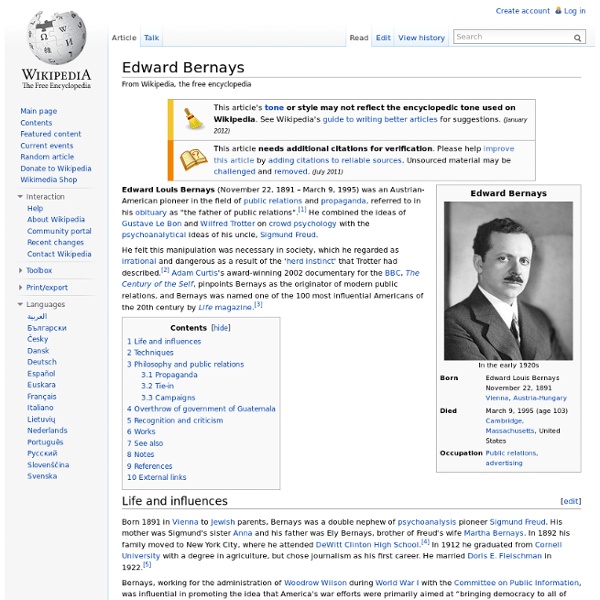Open the Gustave Le Bon link
600x600 pixels.
152,223
